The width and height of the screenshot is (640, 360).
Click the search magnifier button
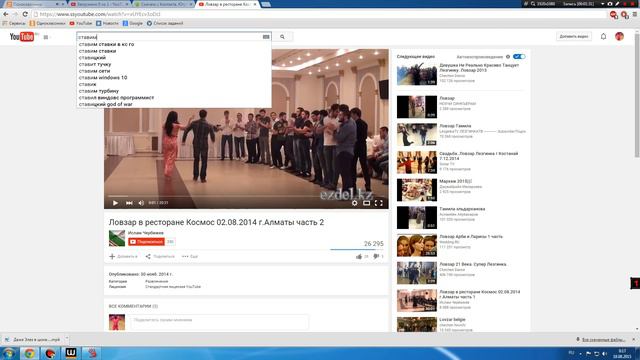pos(282,37)
